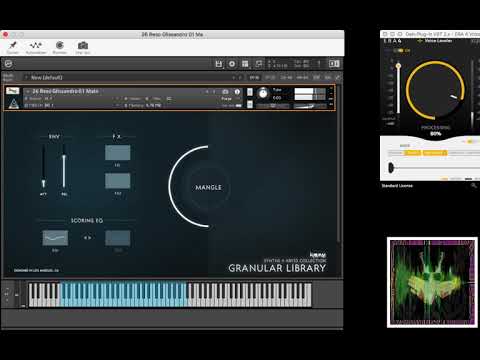The width and height of the screenshot is (480, 360).
Task: Load the next instrument with the right arrow
Action: click(x=214, y=91)
